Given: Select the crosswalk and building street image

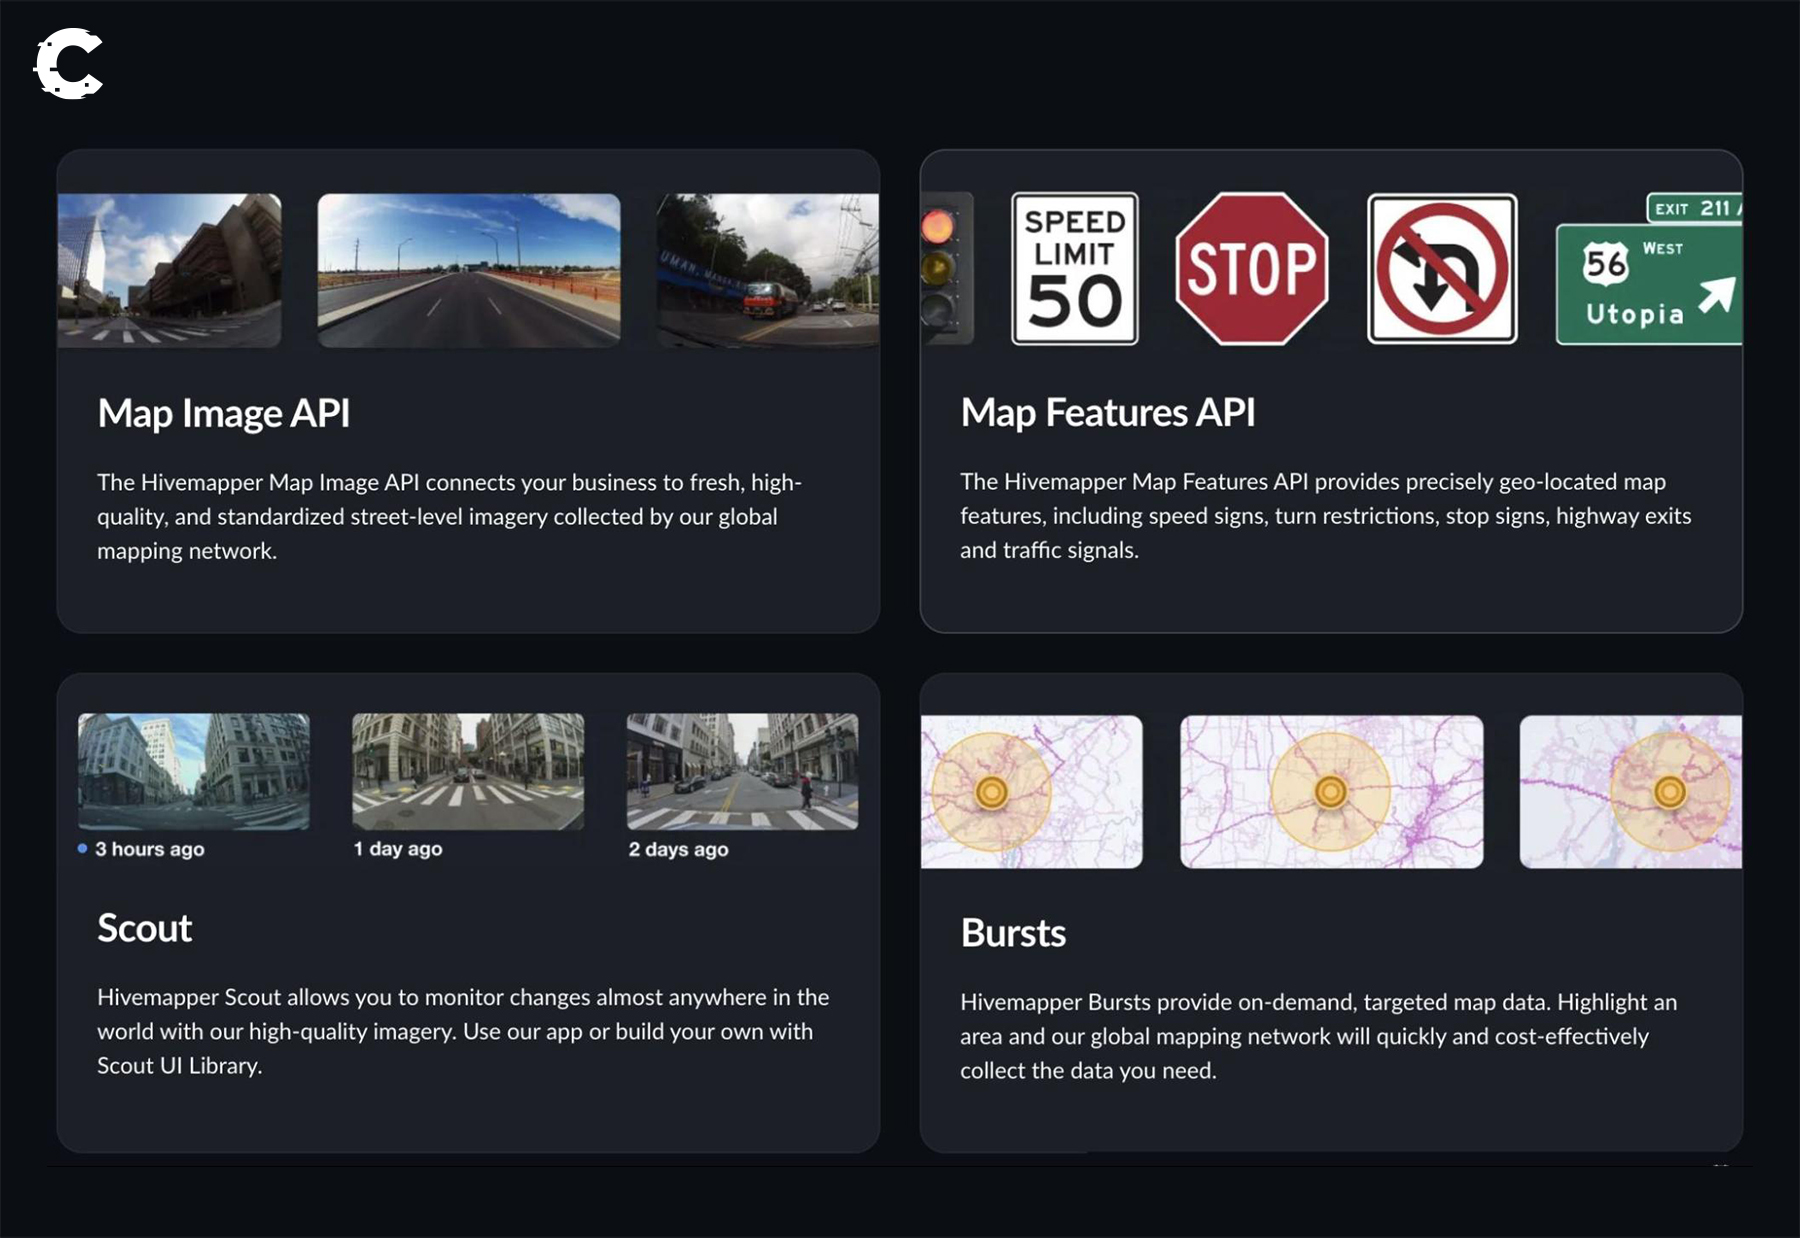Looking at the screenshot, I should point(169,270).
